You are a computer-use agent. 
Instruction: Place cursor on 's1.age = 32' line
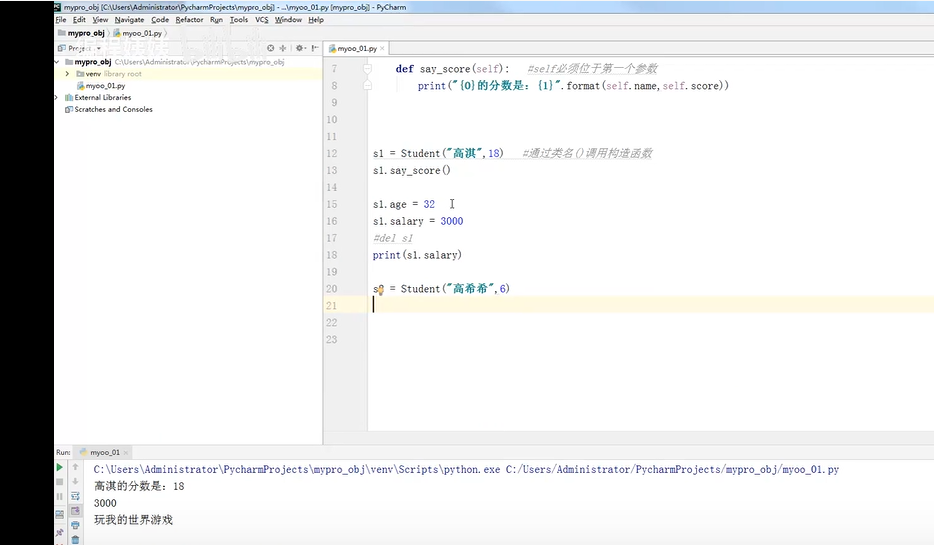(x=404, y=204)
